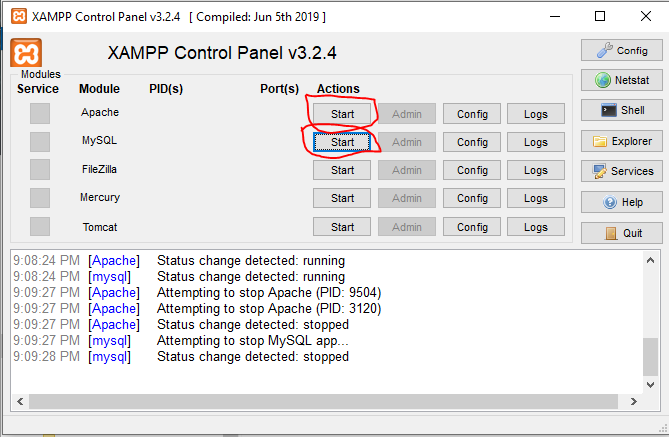Viewport: 669px width, 437px height.
Task: Open the Mercury Config menu
Action: tap(472, 198)
